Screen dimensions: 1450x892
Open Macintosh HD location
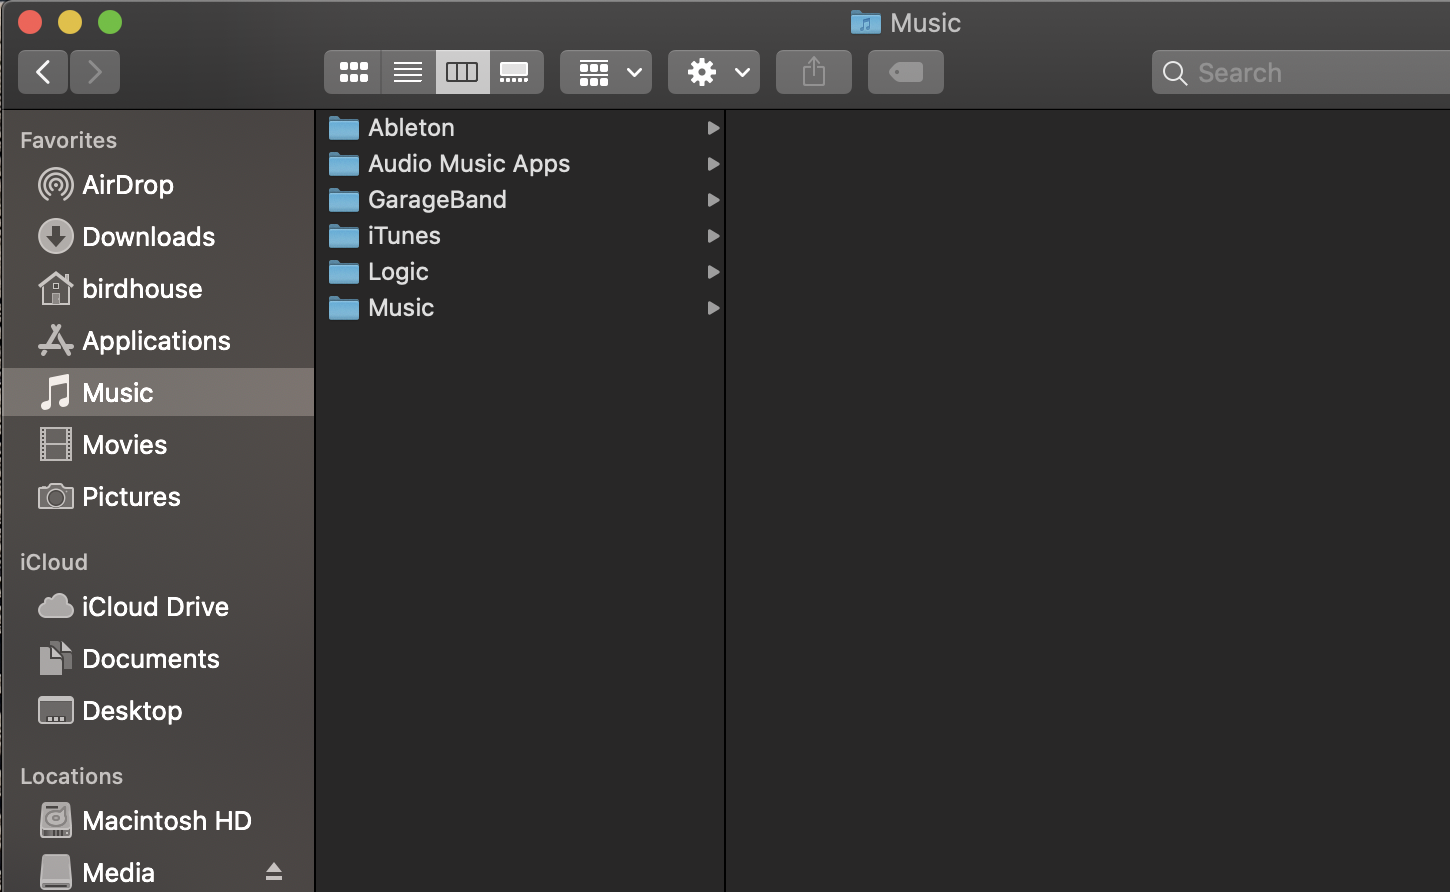click(158, 821)
